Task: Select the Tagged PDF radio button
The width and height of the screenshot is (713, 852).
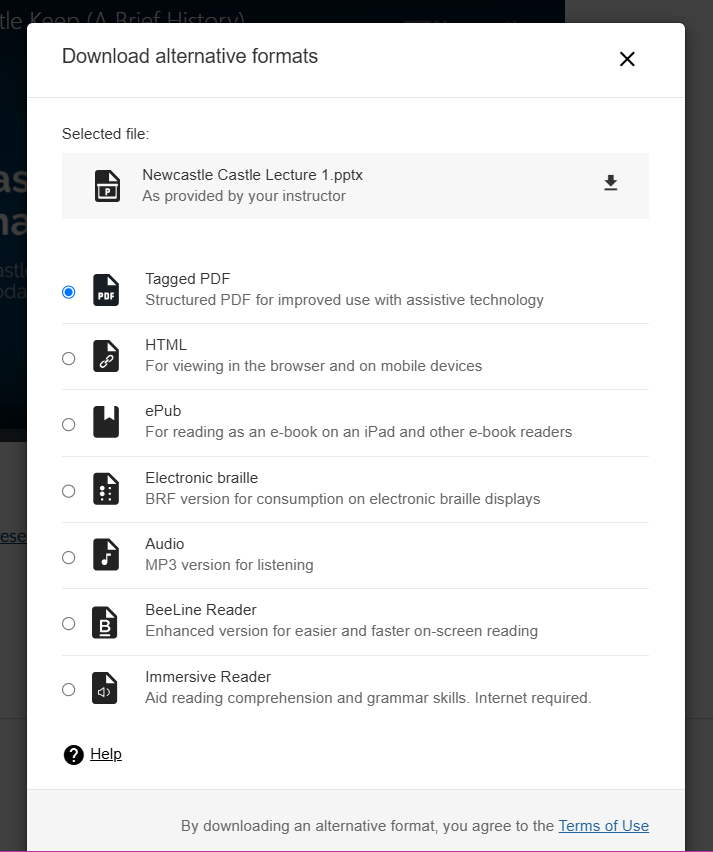Action: 68,292
